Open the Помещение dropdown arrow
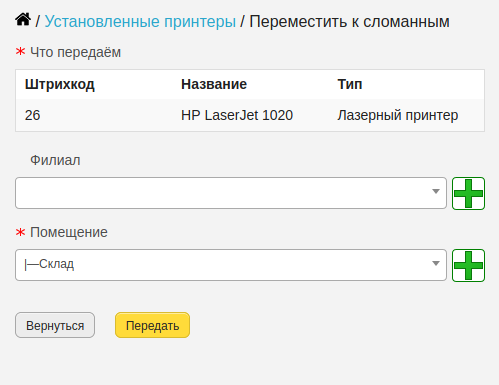The height and width of the screenshot is (385, 499). (x=435, y=263)
